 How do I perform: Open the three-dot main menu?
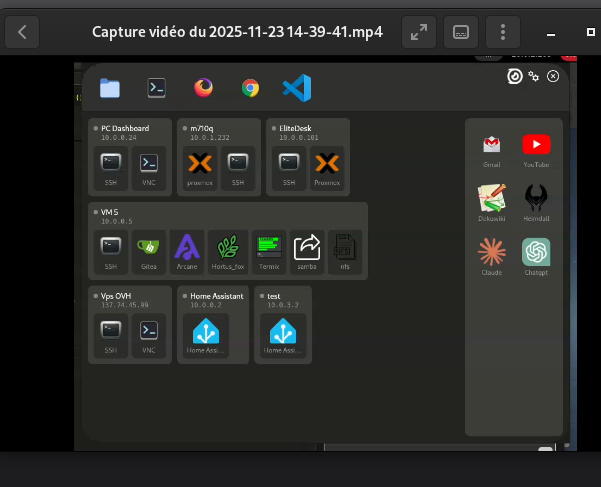click(503, 32)
